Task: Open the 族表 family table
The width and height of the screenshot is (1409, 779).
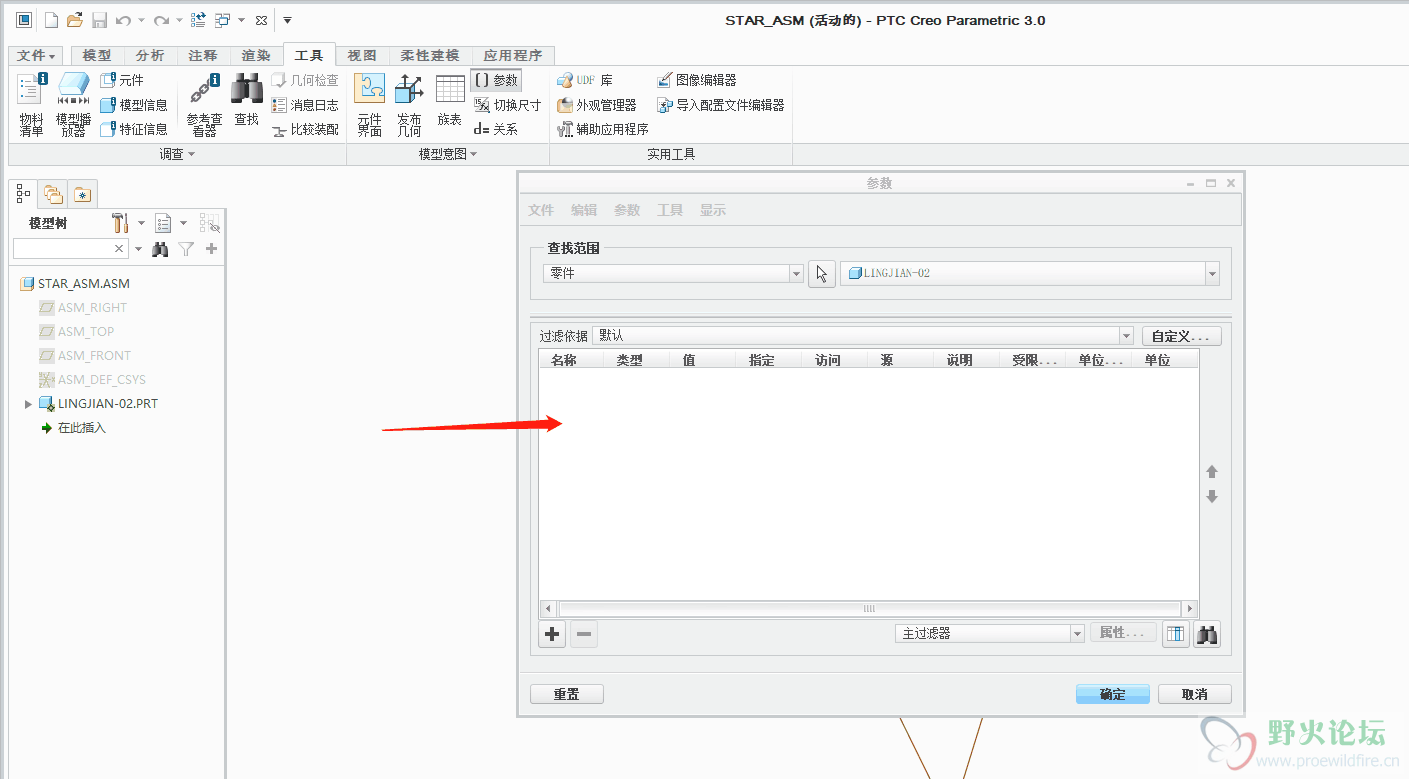Action: point(450,100)
